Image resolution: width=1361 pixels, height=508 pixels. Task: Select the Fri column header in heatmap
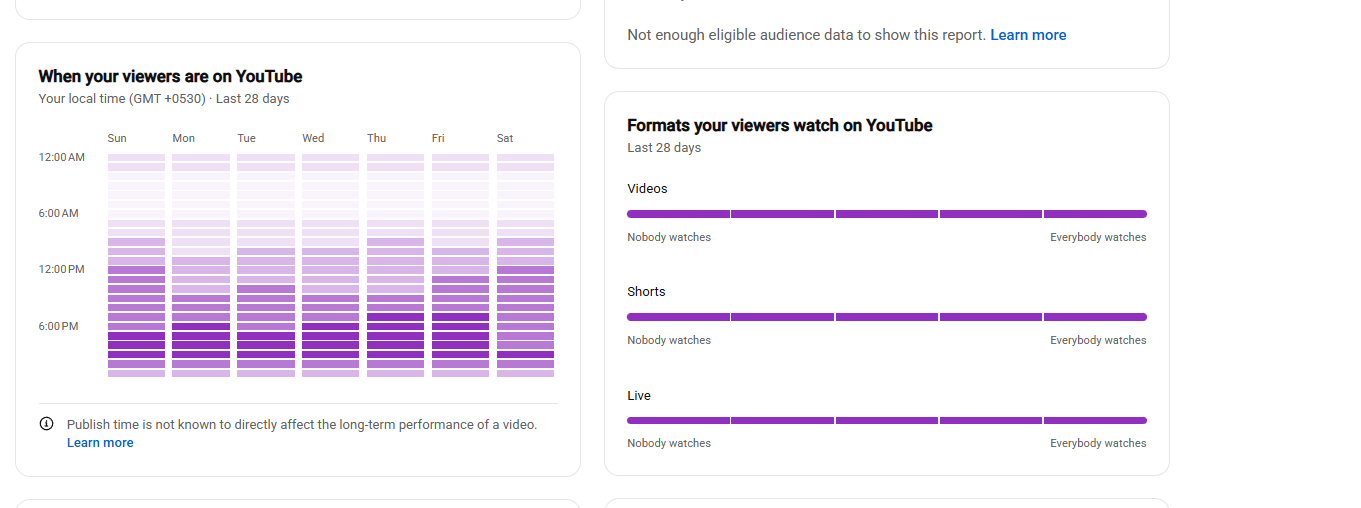coord(438,138)
